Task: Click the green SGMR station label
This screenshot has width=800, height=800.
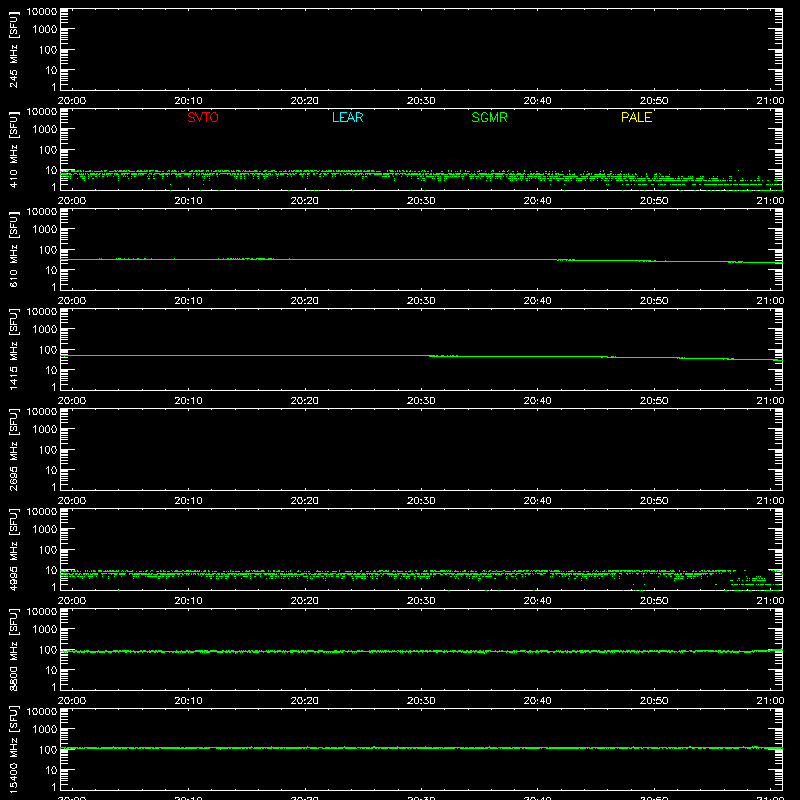Action: [x=489, y=117]
